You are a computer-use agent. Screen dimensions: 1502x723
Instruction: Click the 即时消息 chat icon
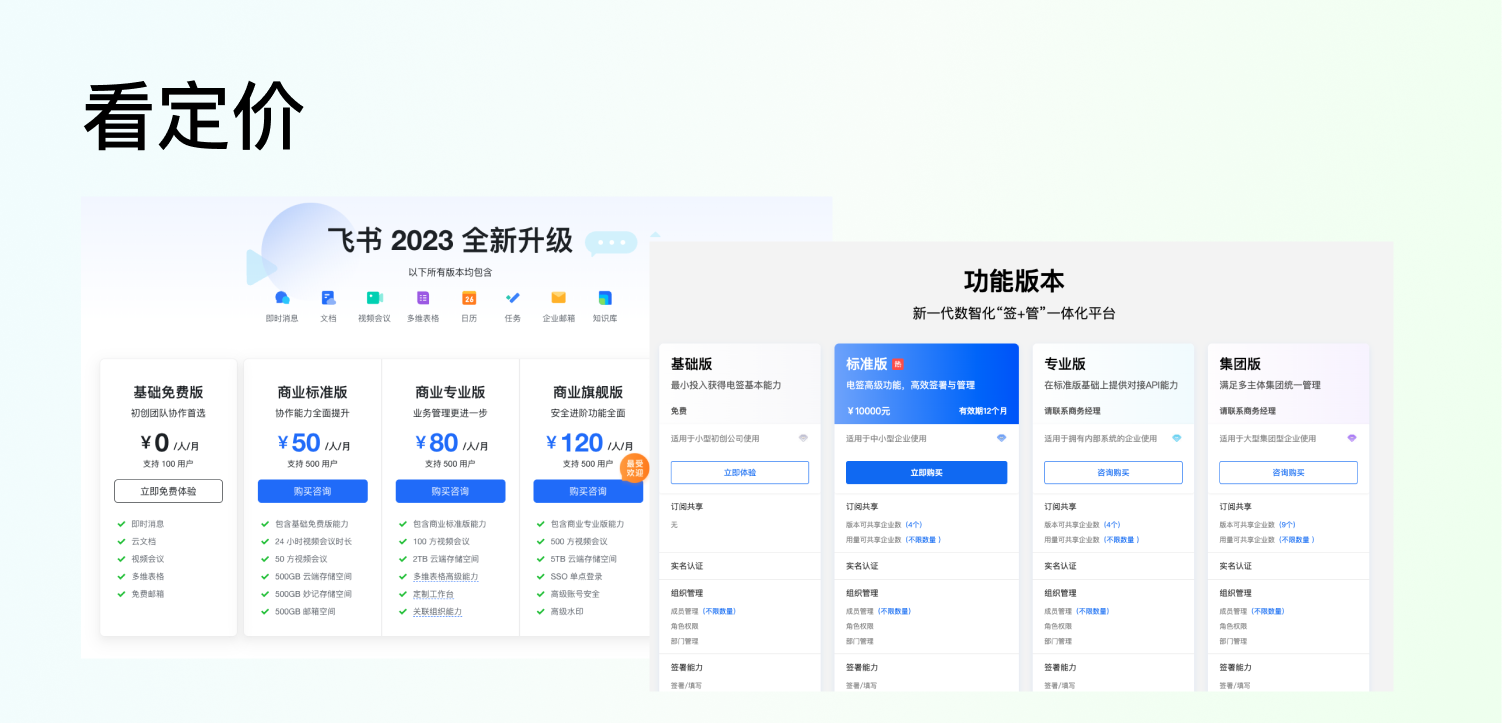282,298
